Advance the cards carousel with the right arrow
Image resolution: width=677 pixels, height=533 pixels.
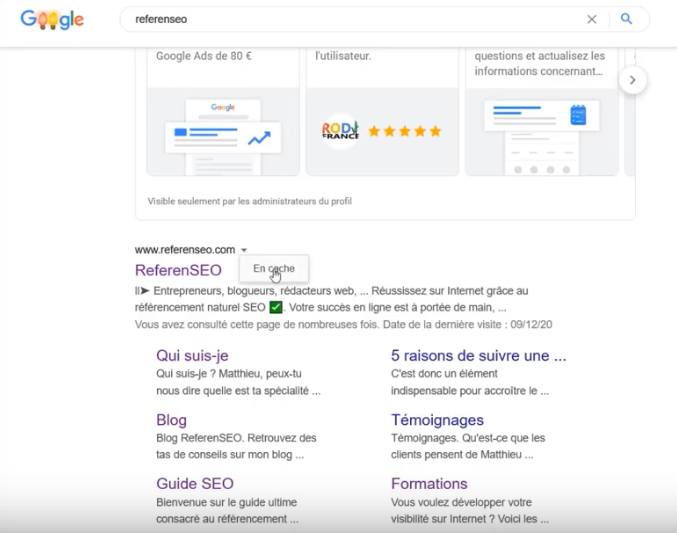click(633, 80)
